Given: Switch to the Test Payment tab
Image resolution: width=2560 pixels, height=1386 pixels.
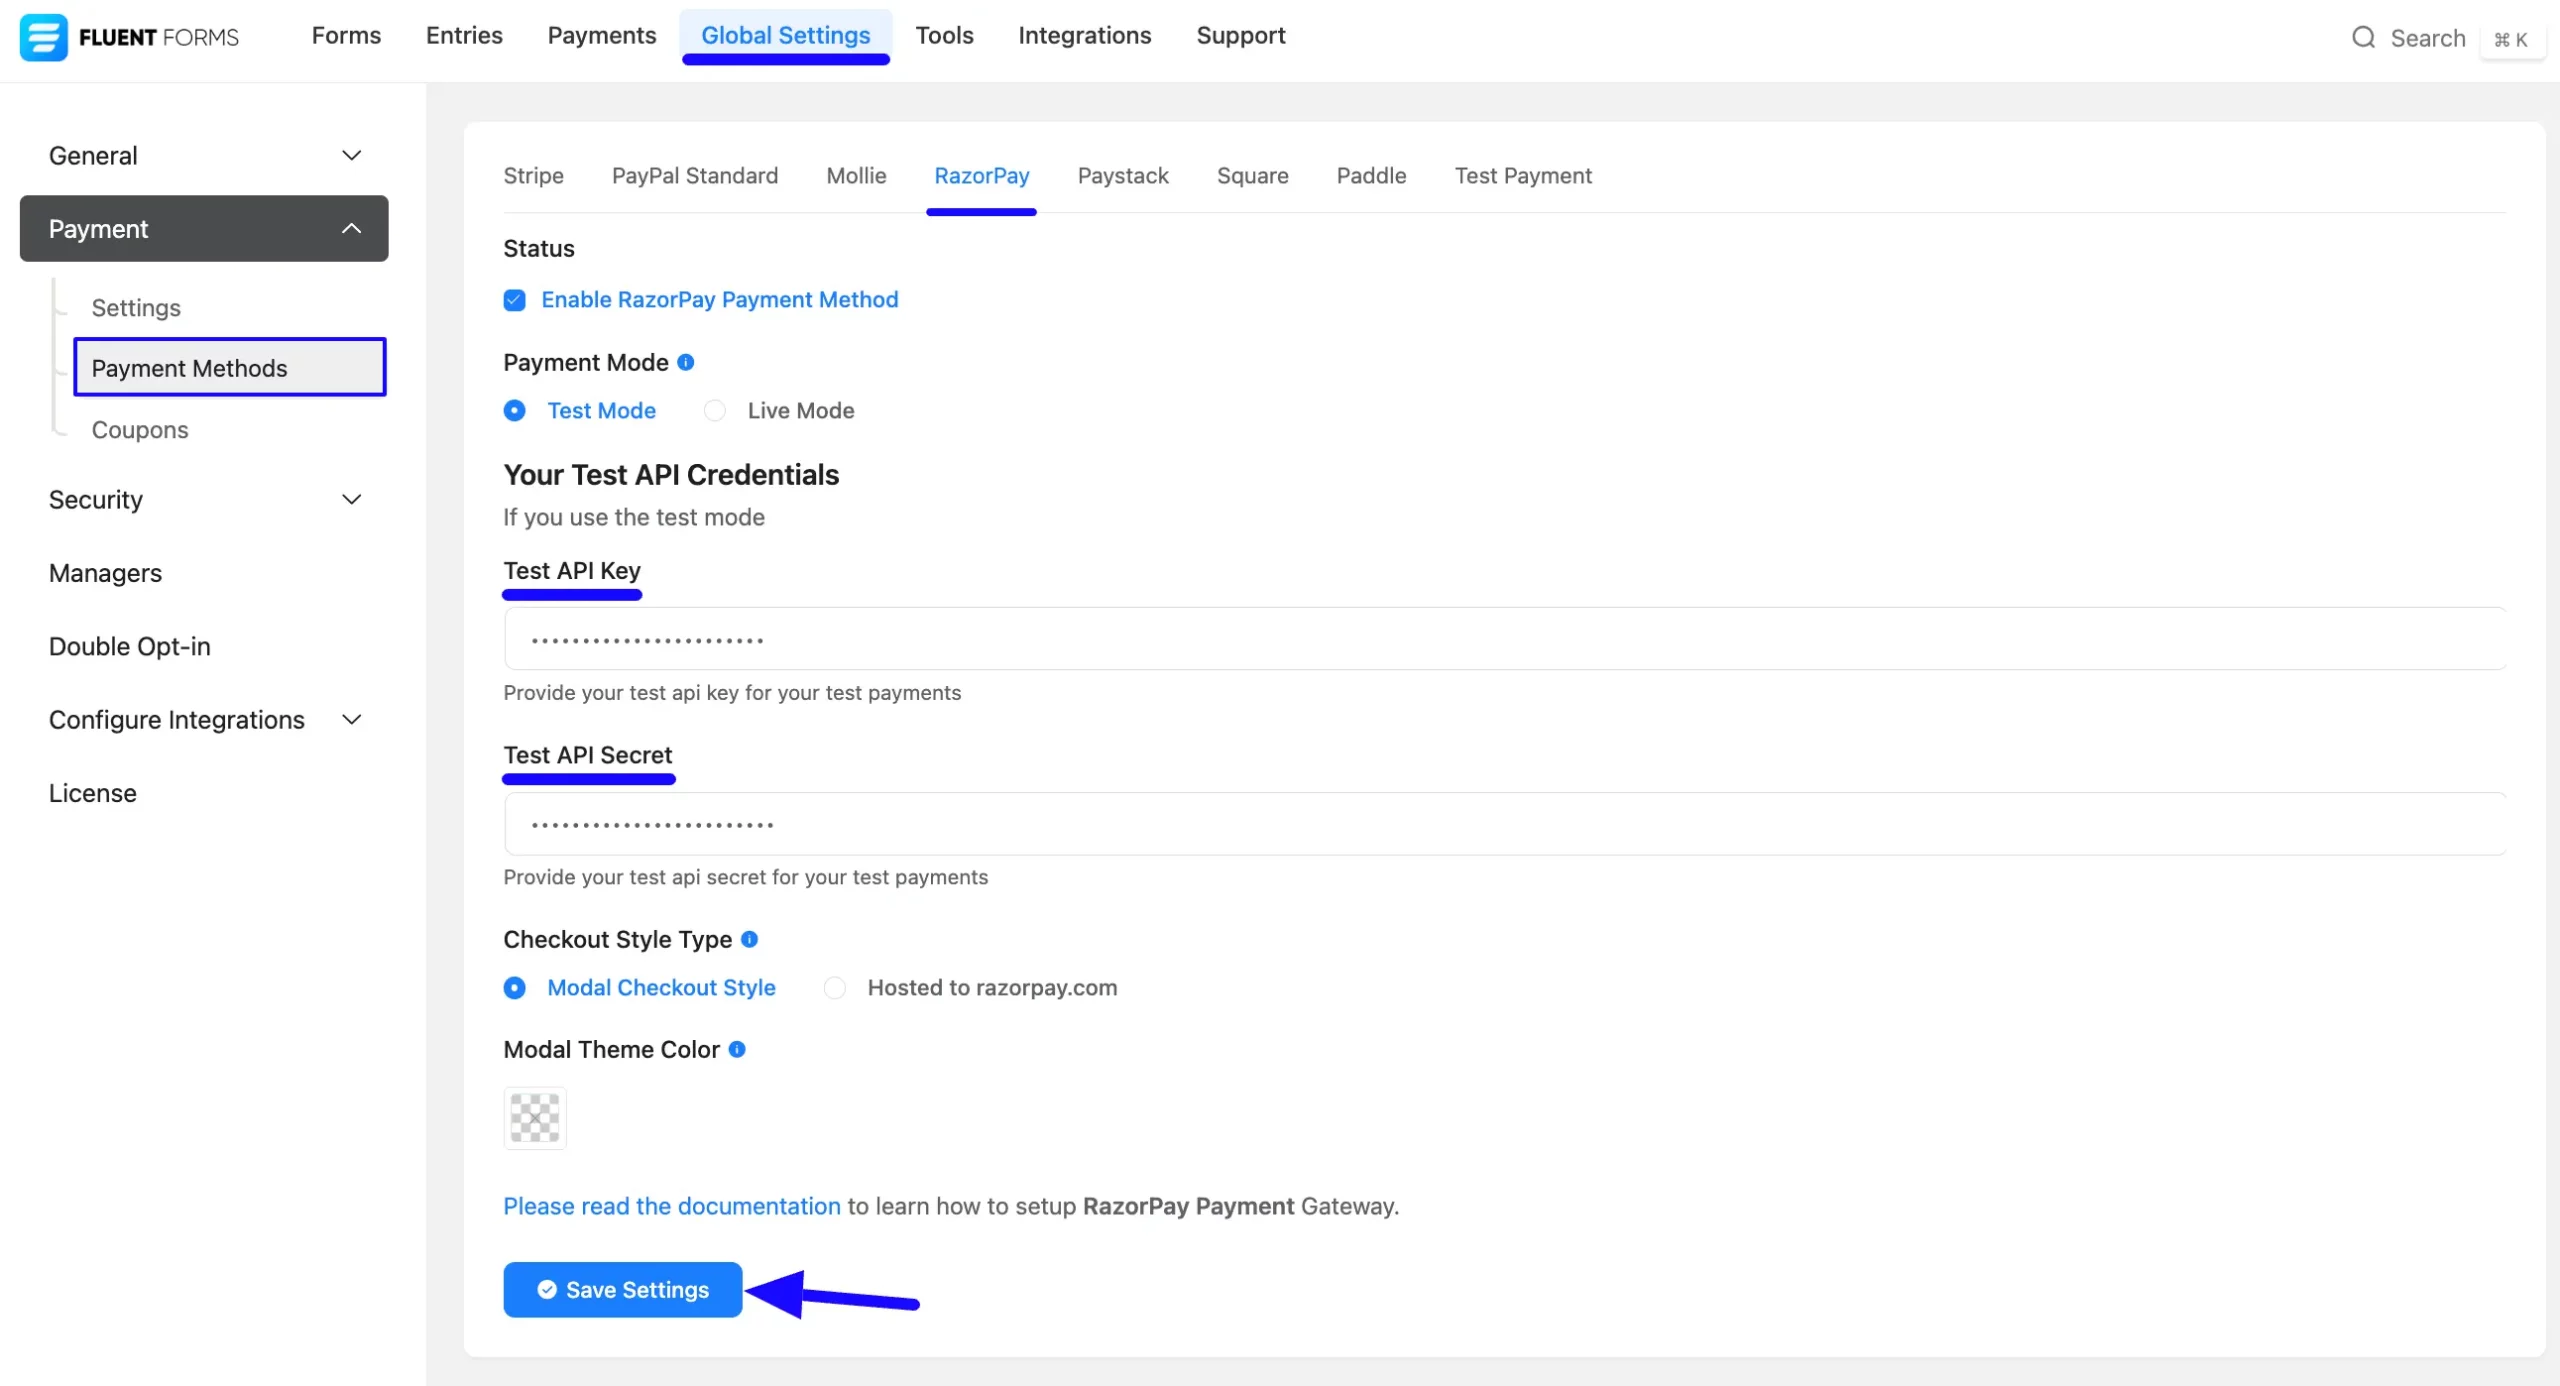Looking at the screenshot, I should [1523, 176].
